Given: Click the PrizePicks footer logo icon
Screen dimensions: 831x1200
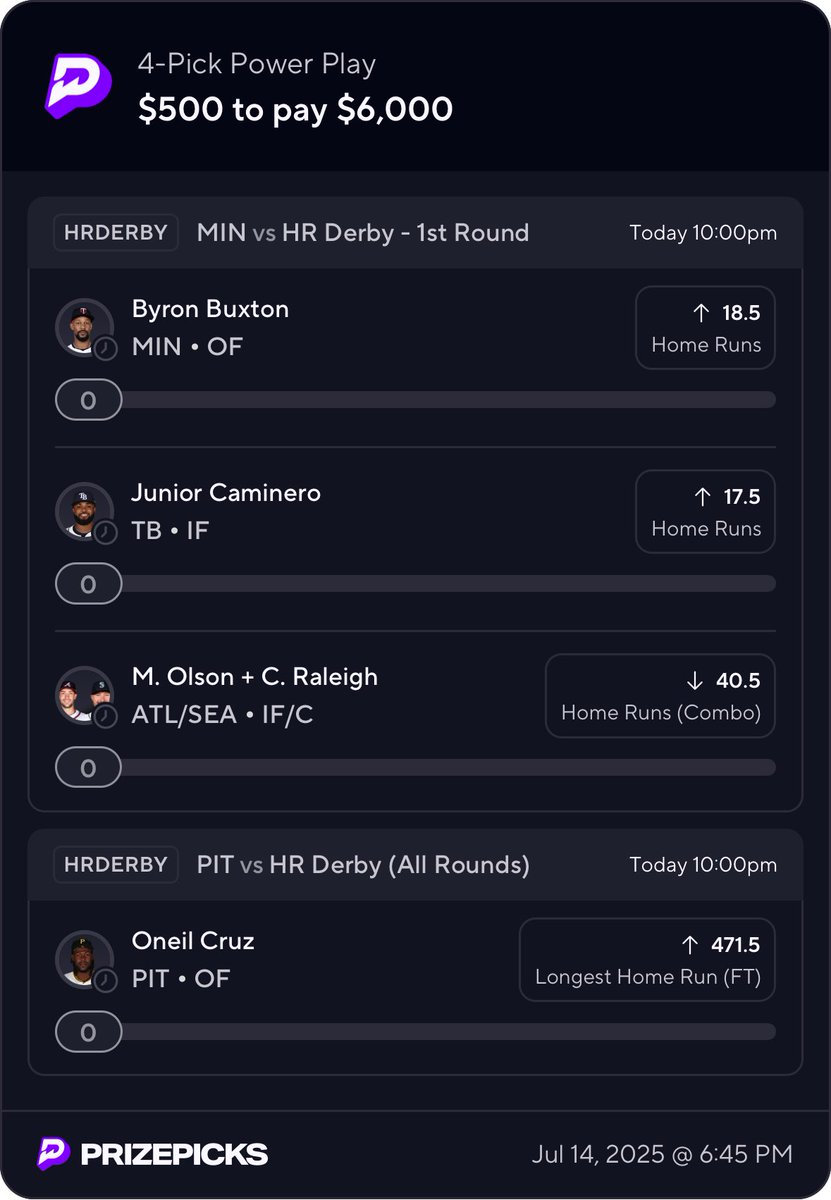Looking at the screenshot, I should coord(54,1153).
